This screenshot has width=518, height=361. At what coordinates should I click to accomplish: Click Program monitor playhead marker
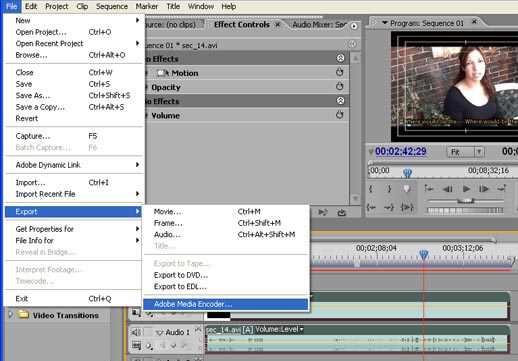[407, 173]
